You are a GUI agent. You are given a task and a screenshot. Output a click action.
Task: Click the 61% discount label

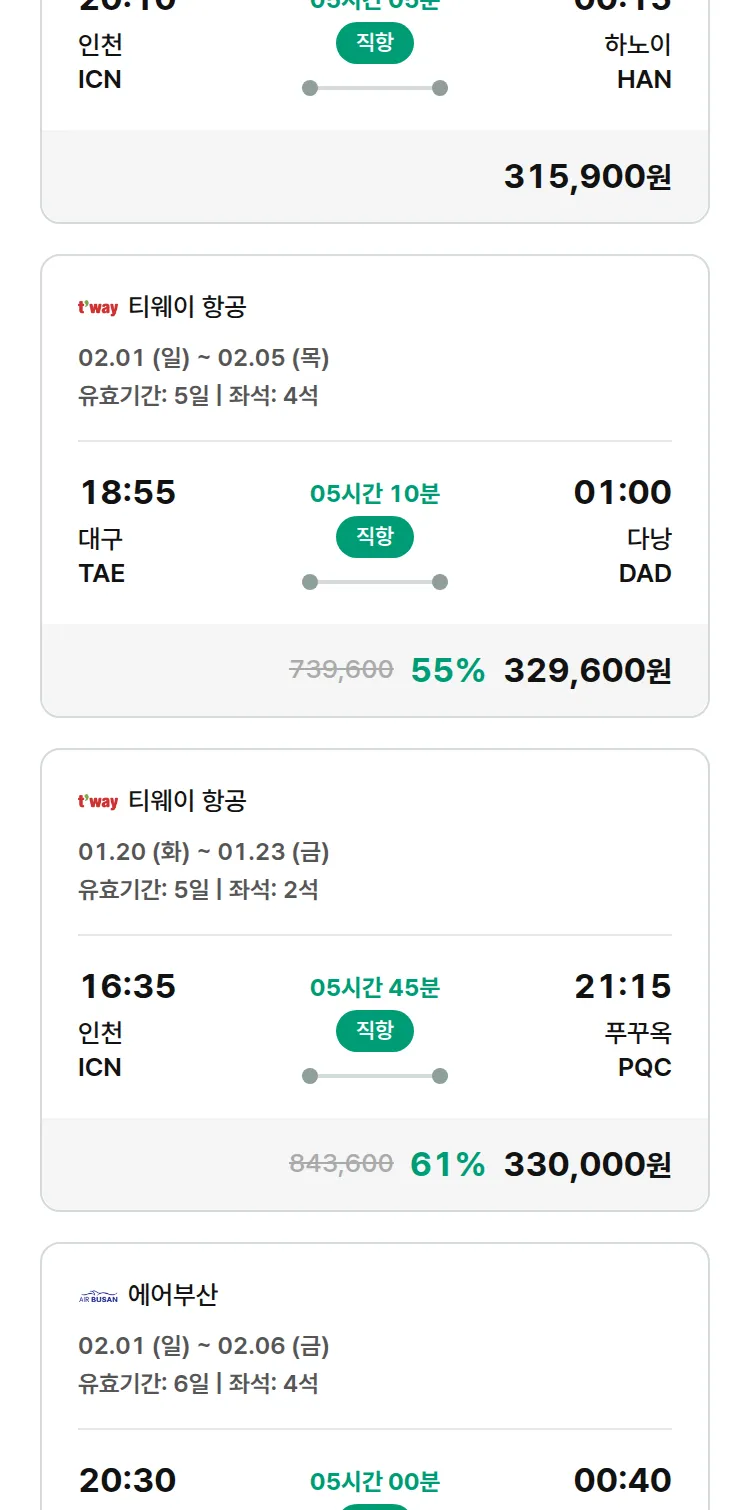(x=448, y=1164)
